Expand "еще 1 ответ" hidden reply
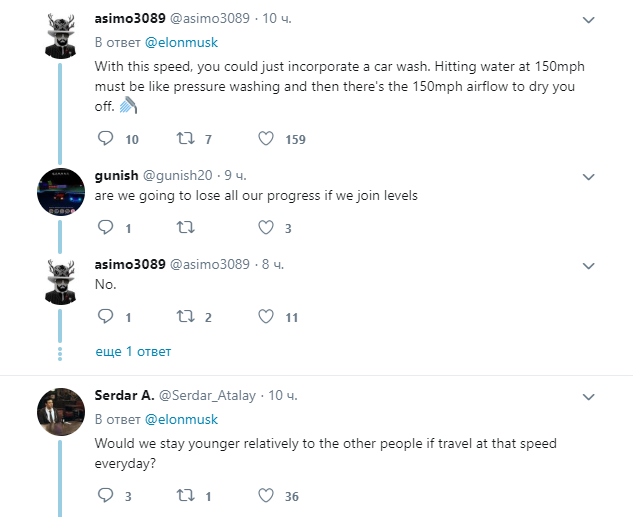Image resolution: width=633 pixels, height=517 pixels. [x=133, y=352]
